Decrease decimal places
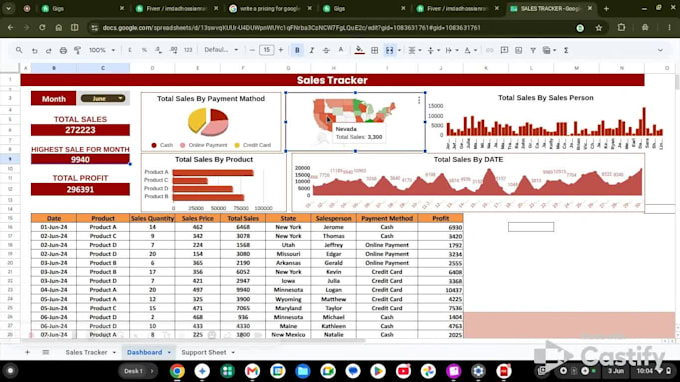Image resolution: width=680 pixels, height=382 pixels. [x=159, y=50]
